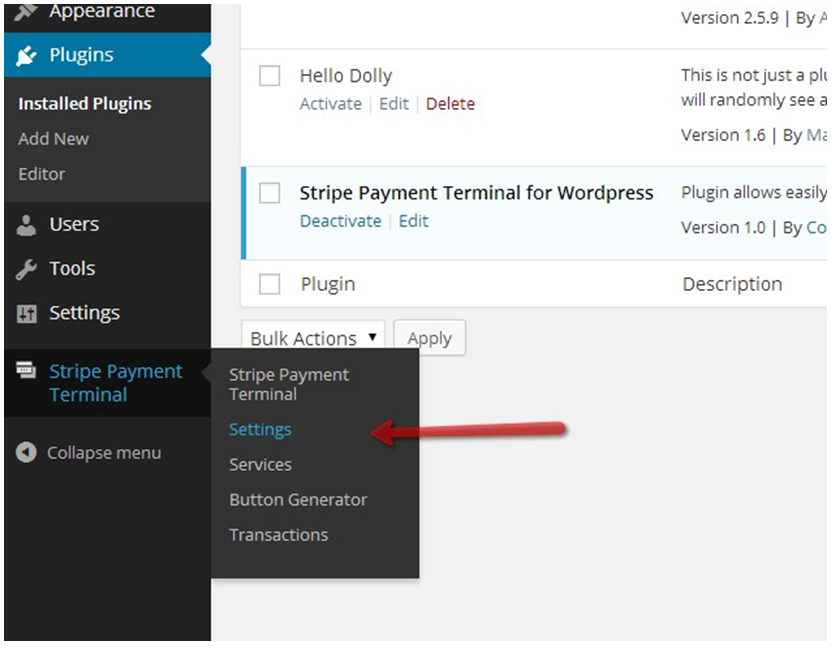Image resolution: width=837 pixels, height=649 pixels.
Task: Select Add New under Plugins
Action: [53, 139]
